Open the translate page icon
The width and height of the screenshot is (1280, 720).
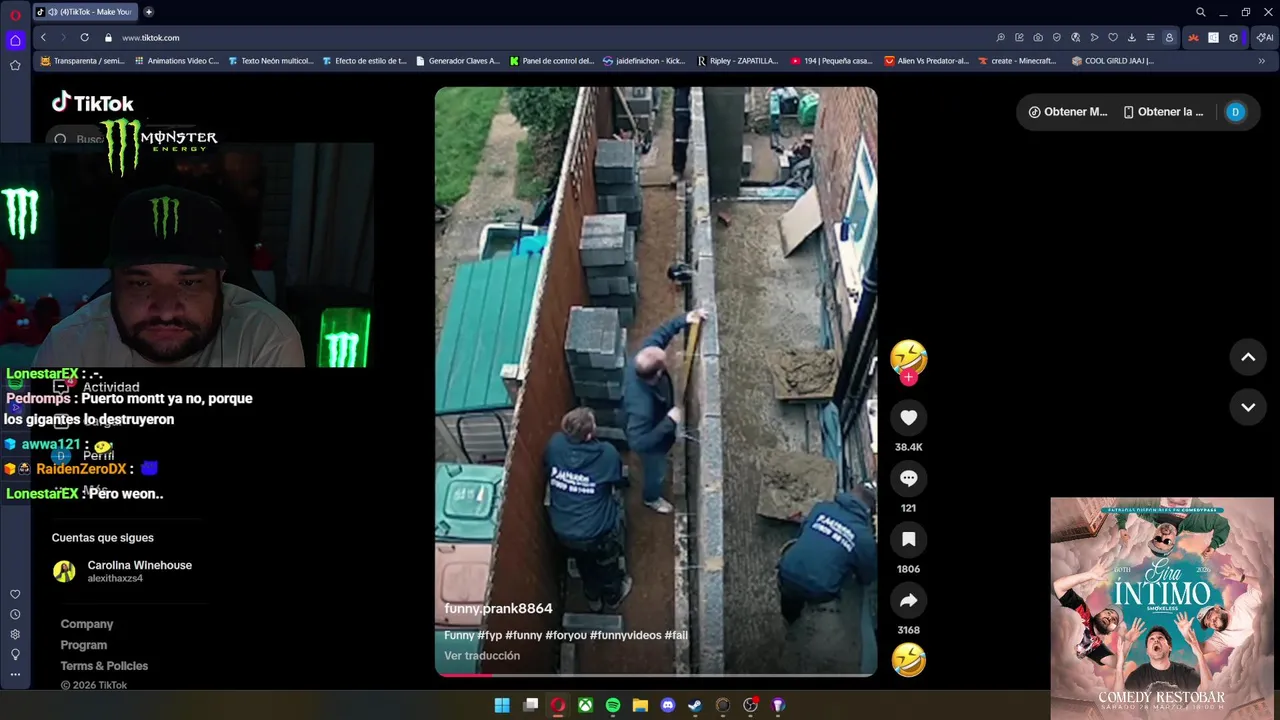1076,38
